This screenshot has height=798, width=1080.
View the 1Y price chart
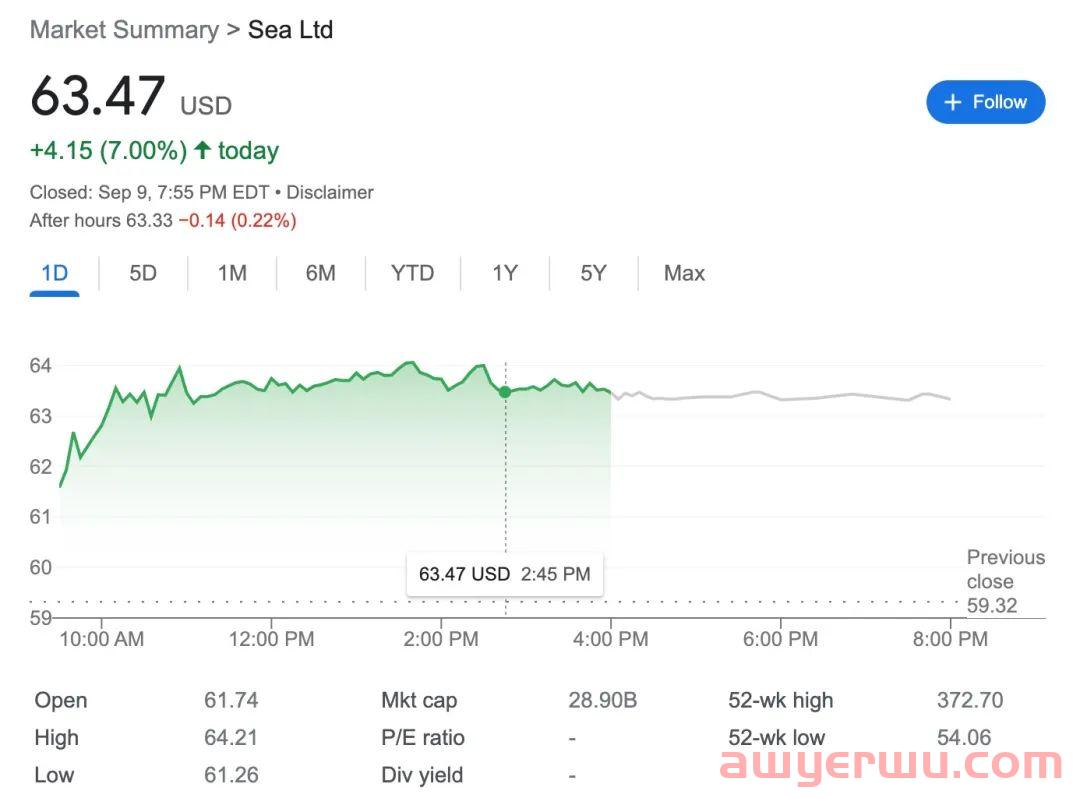click(505, 273)
